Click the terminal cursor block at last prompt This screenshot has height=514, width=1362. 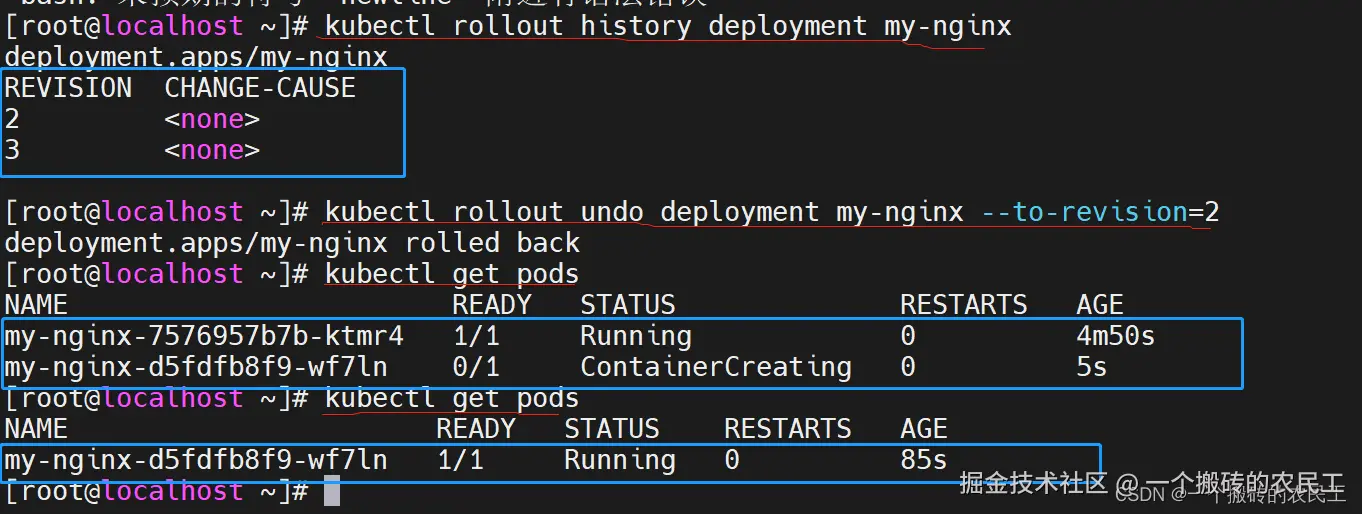[332, 491]
